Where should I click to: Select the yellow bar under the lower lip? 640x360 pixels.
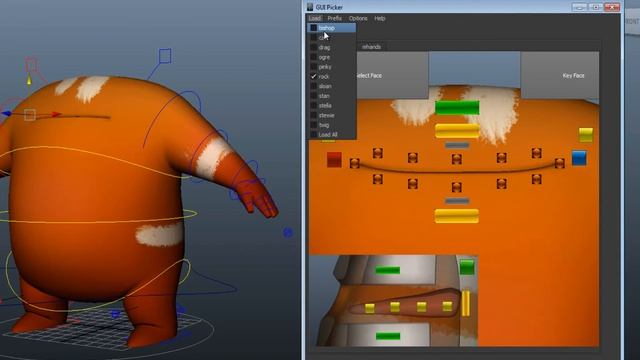point(457,216)
